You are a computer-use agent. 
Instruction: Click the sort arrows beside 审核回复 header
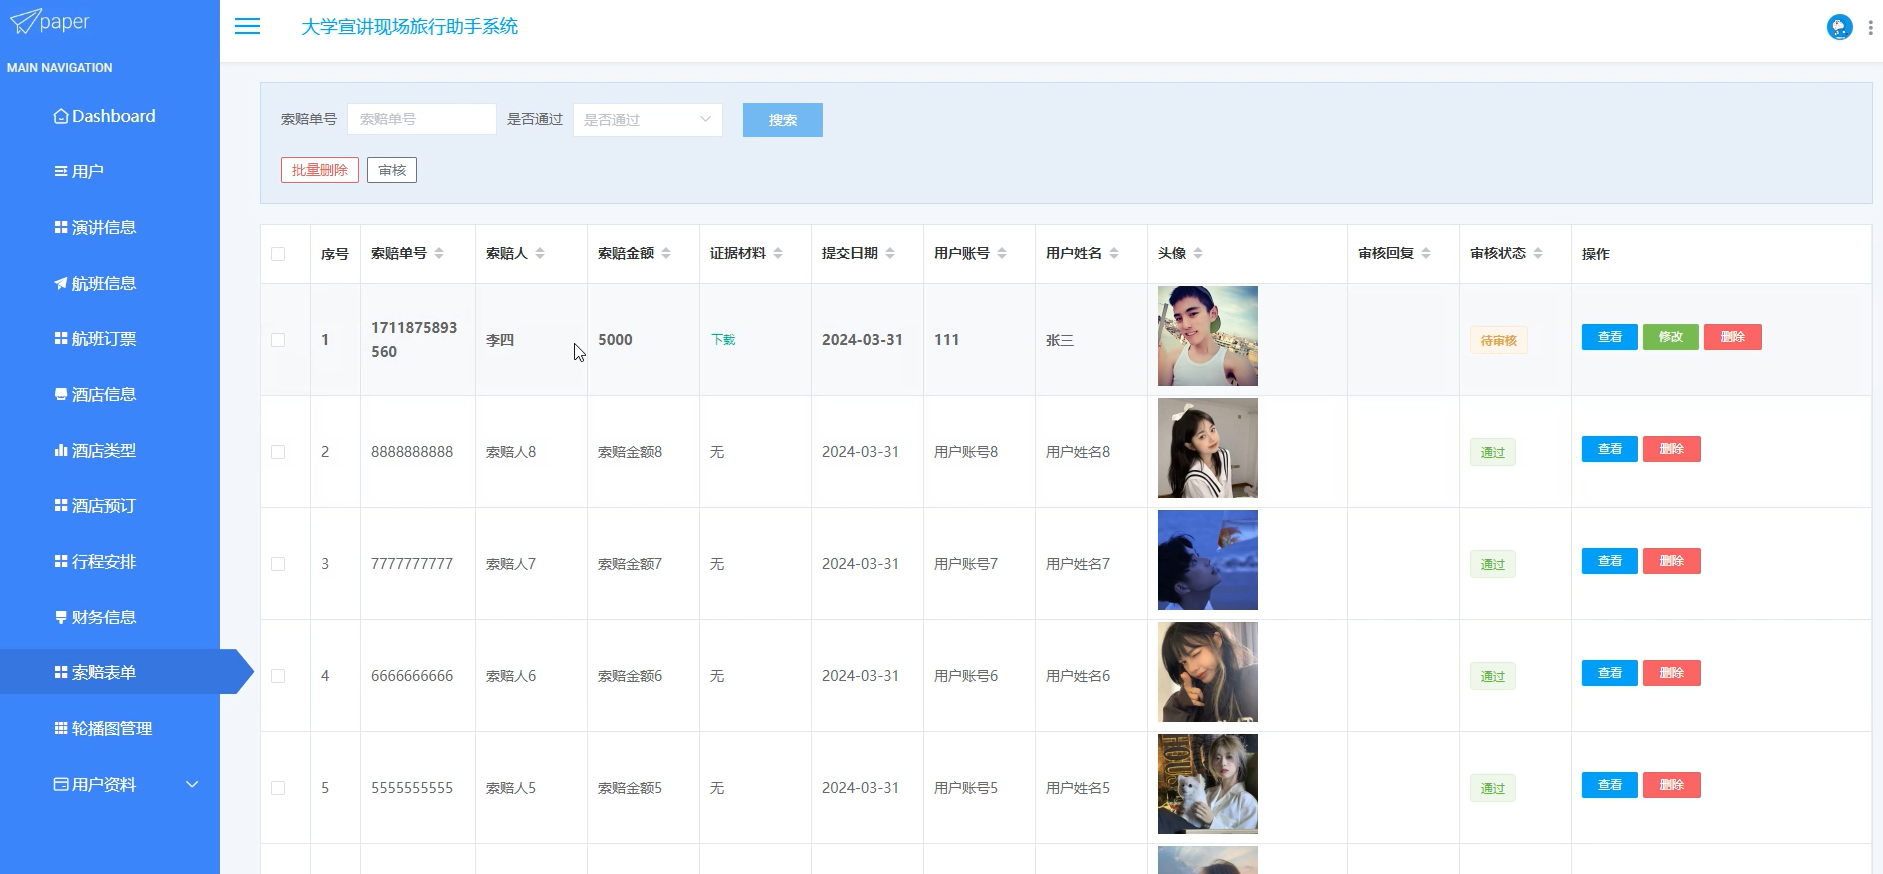(1426, 254)
